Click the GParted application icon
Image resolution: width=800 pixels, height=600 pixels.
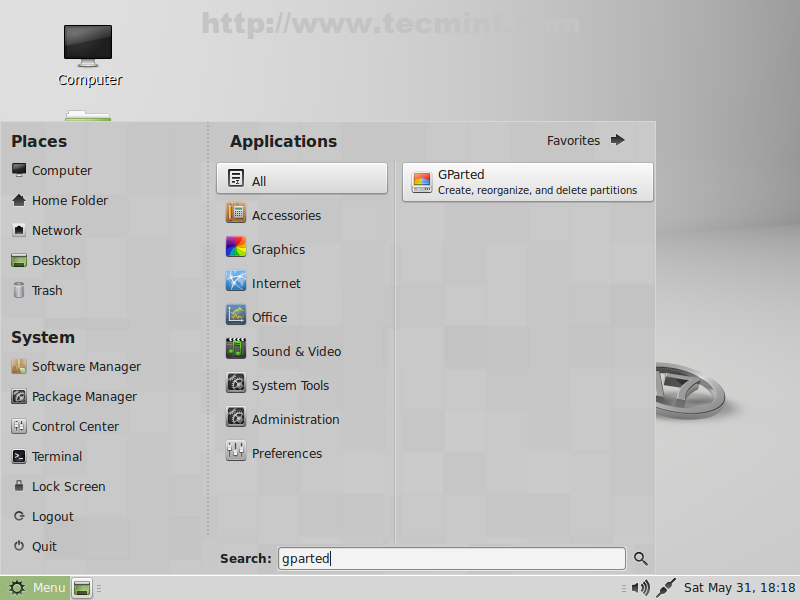pyautogui.click(x=422, y=183)
